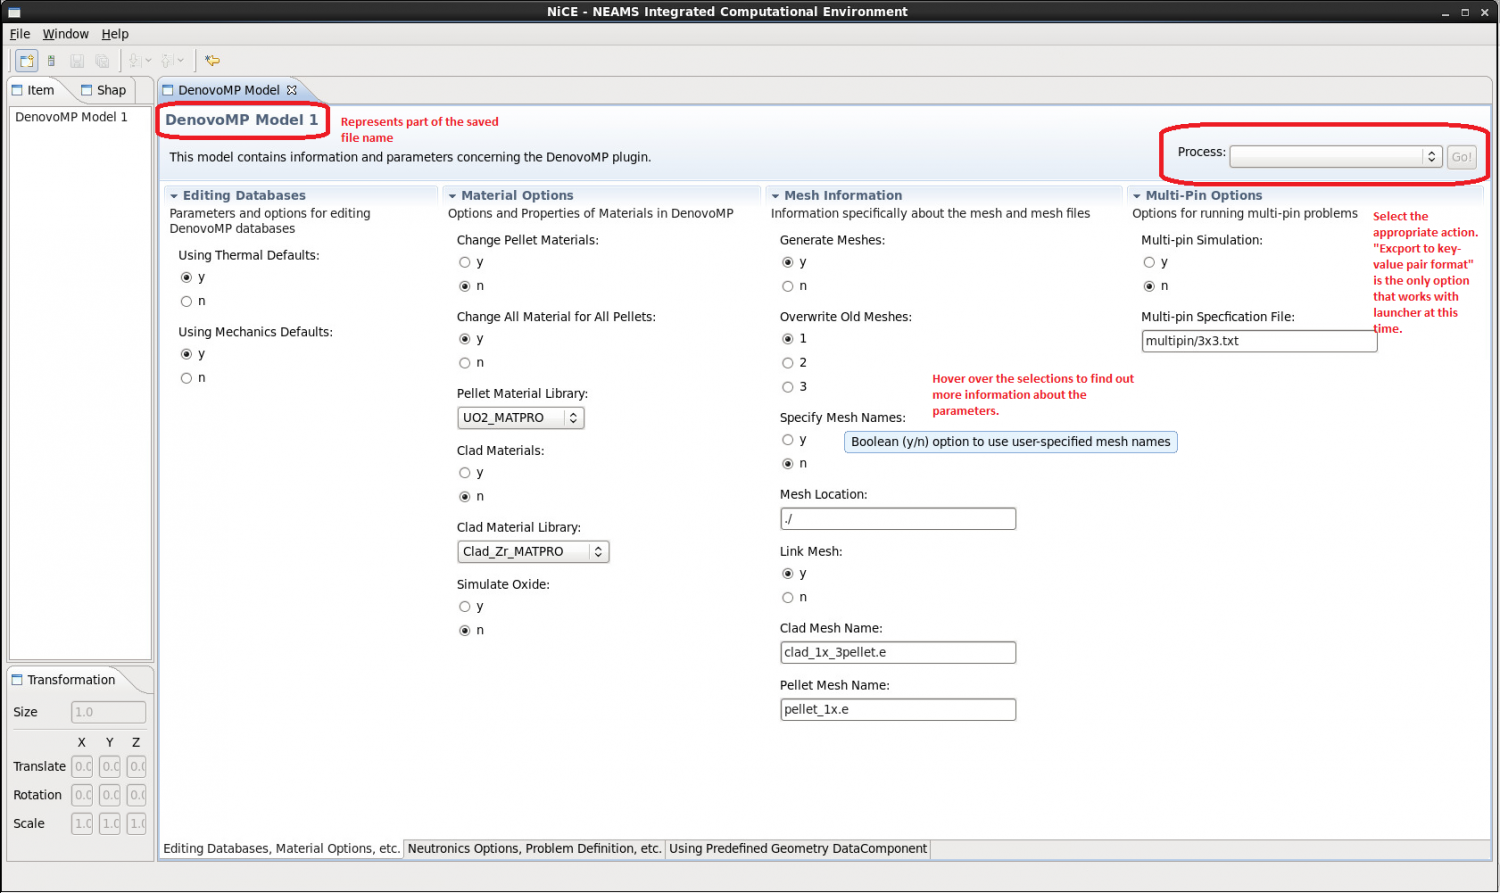1500x893 pixels.
Task: Click the Rotation Y field
Action: point(110,796)
